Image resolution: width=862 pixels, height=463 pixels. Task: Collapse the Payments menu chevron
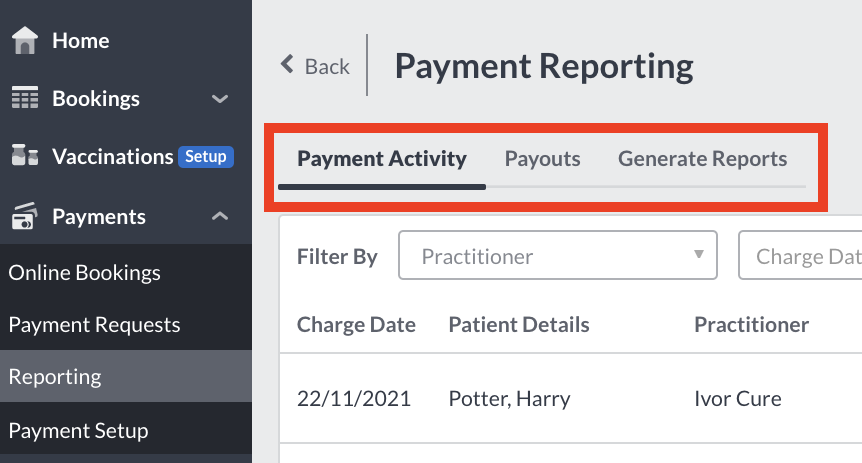220,216
